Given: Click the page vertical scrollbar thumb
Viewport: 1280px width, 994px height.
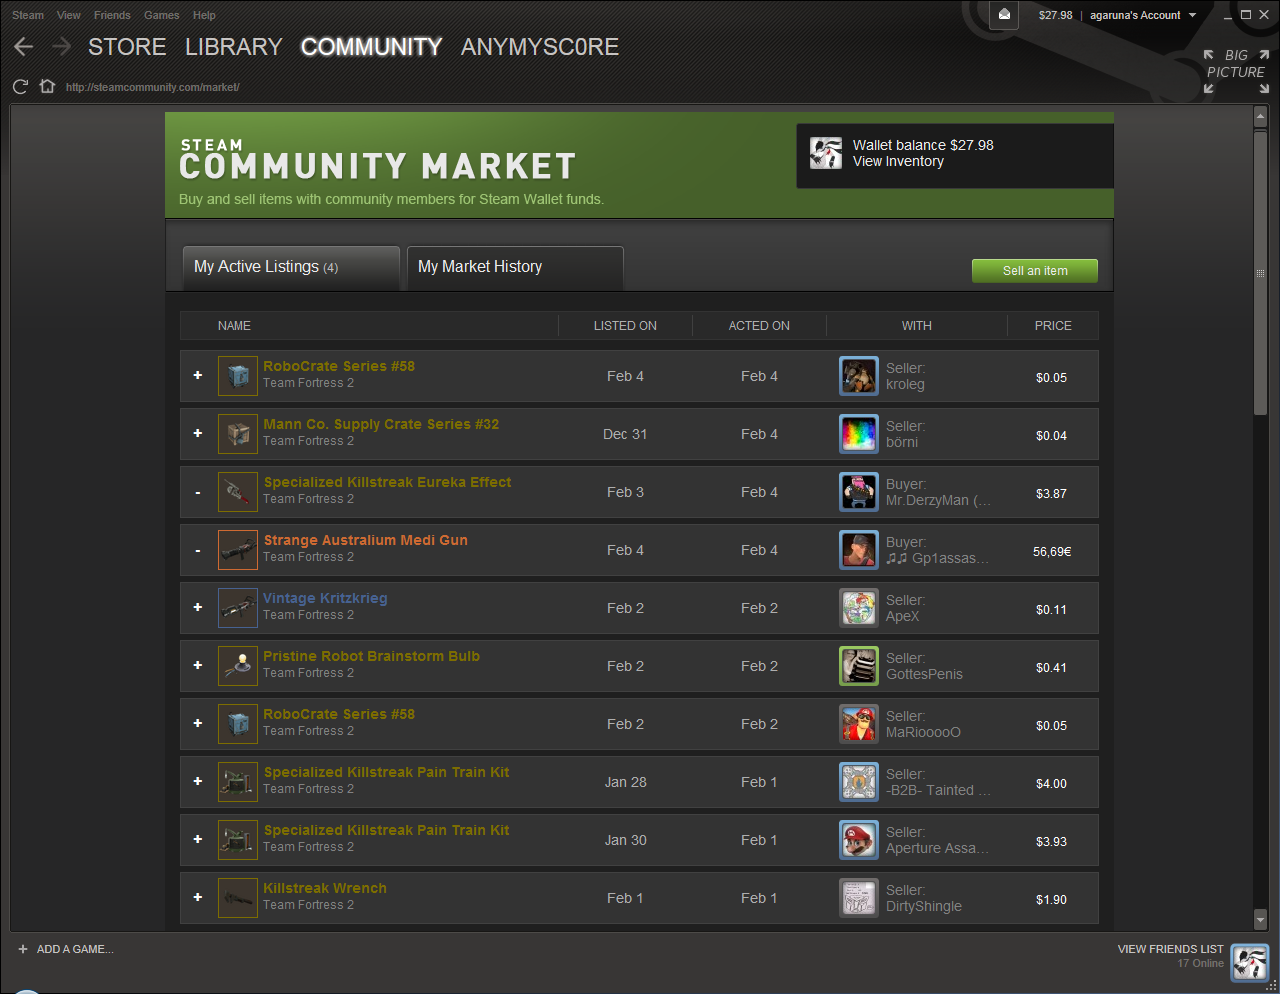Looking at the screenshot, I should click(x=1260, y=272).
